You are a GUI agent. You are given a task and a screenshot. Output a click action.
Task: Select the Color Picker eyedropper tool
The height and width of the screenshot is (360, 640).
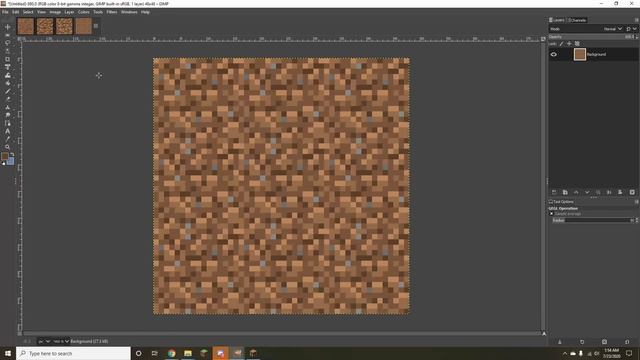point(7,139)
